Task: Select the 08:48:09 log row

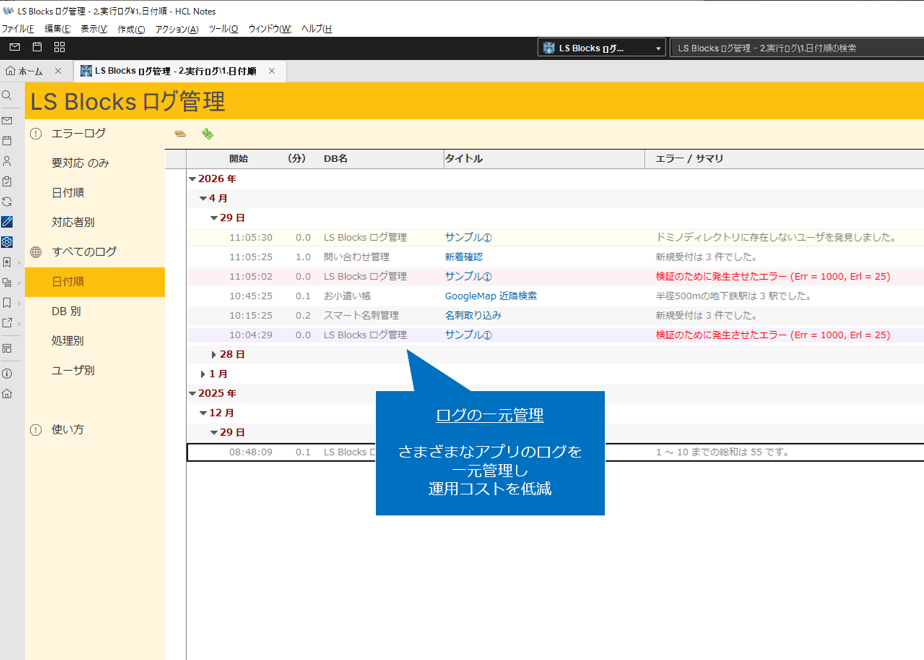Action: pos(555,452)
